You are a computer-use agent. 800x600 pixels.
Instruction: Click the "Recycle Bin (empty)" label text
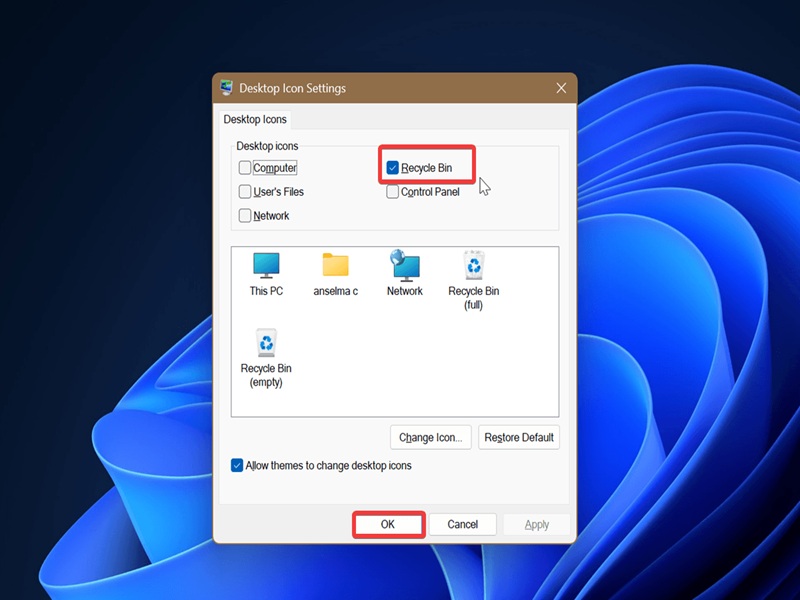click(x=266, y=375)
